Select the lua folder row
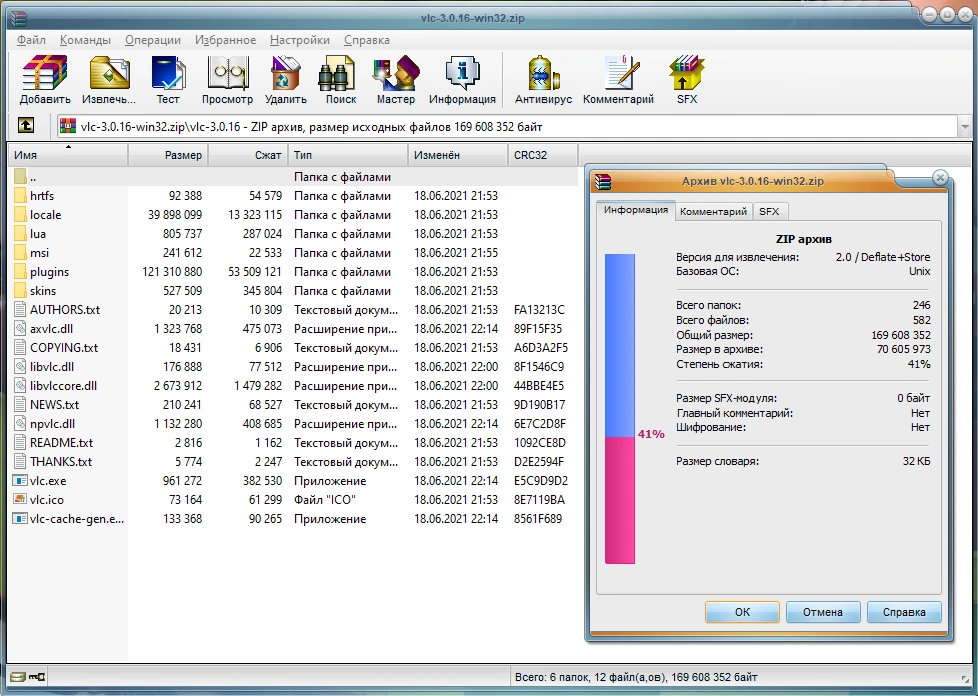978x696 pixels. (x=293, y=234)
